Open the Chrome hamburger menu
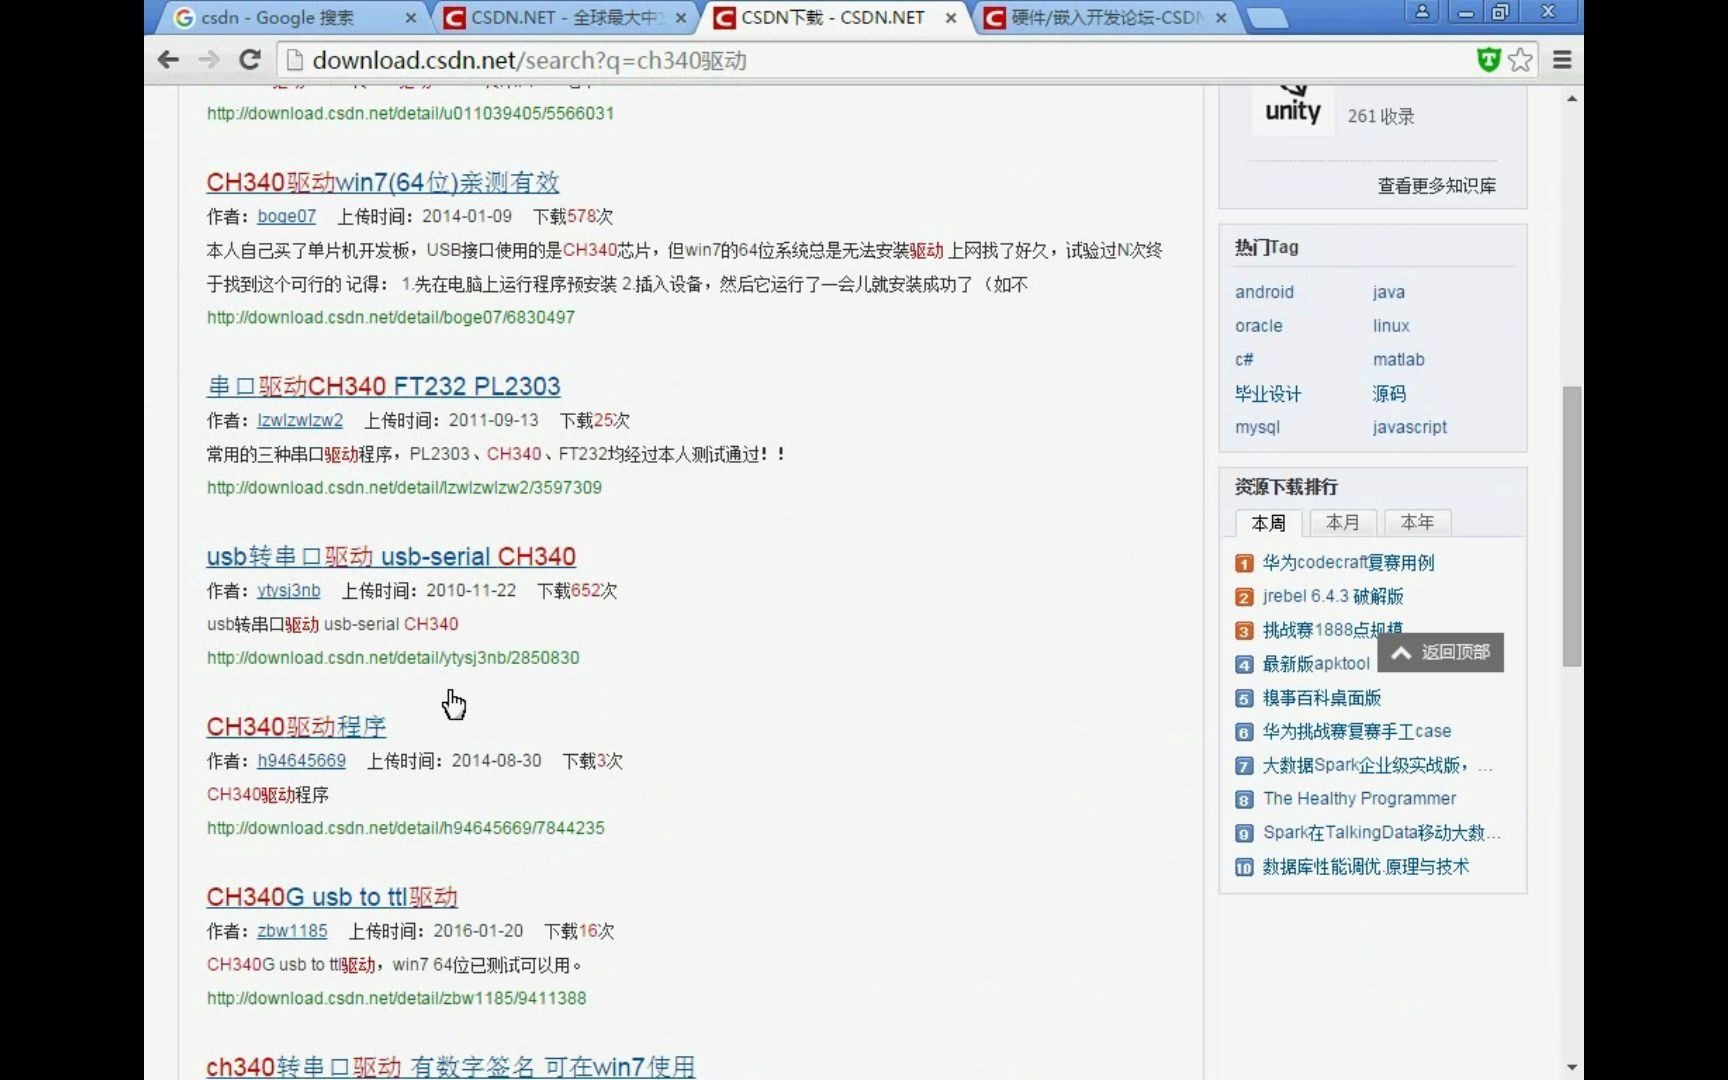Screen dimensions: 1728x1080 (x=1562, y=60)
